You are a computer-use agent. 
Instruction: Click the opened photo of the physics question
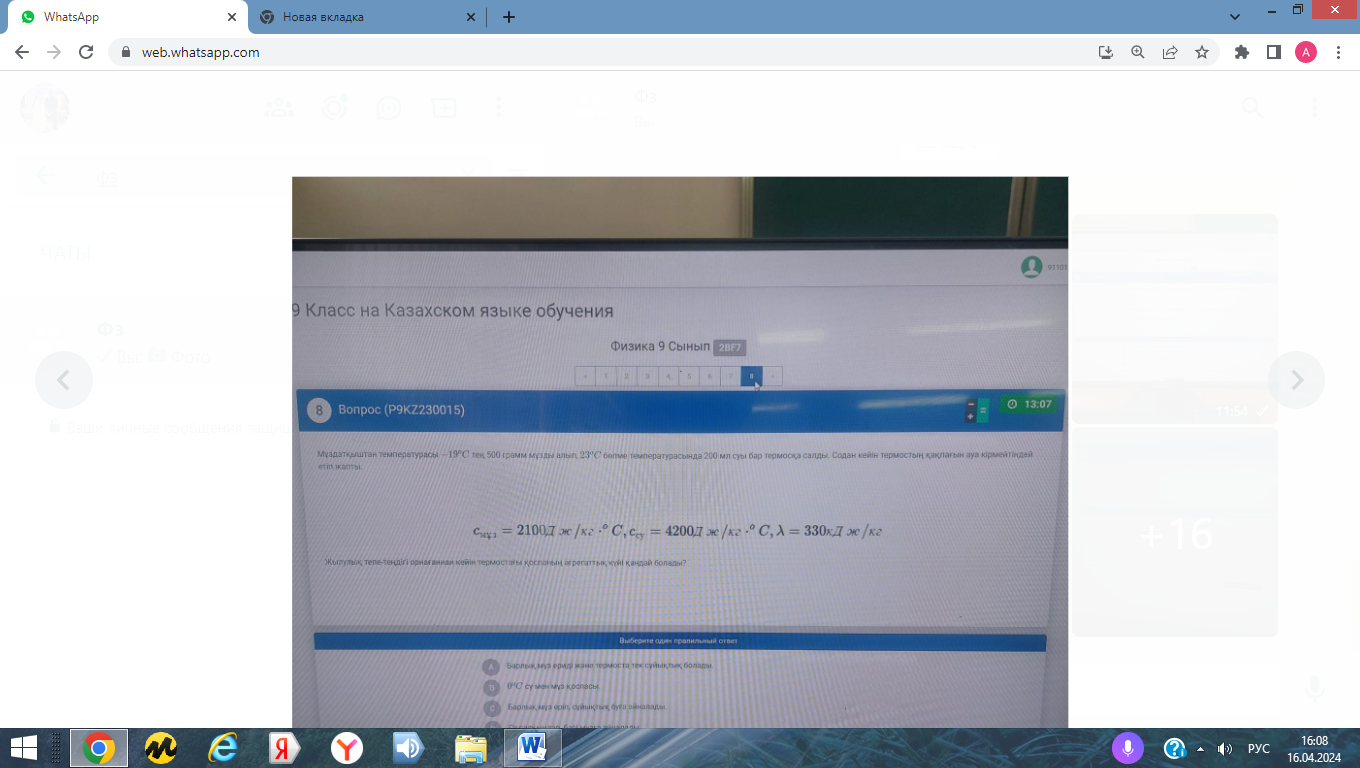click(x=680, y=452)
